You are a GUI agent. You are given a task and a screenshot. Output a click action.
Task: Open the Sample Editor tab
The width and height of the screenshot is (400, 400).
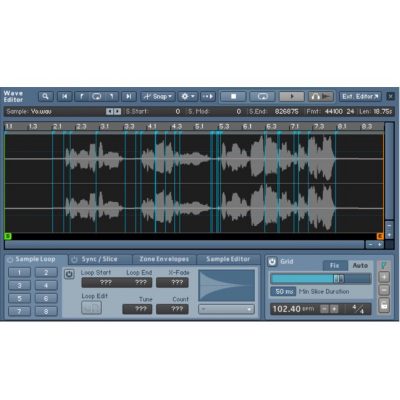pos(228,259)
